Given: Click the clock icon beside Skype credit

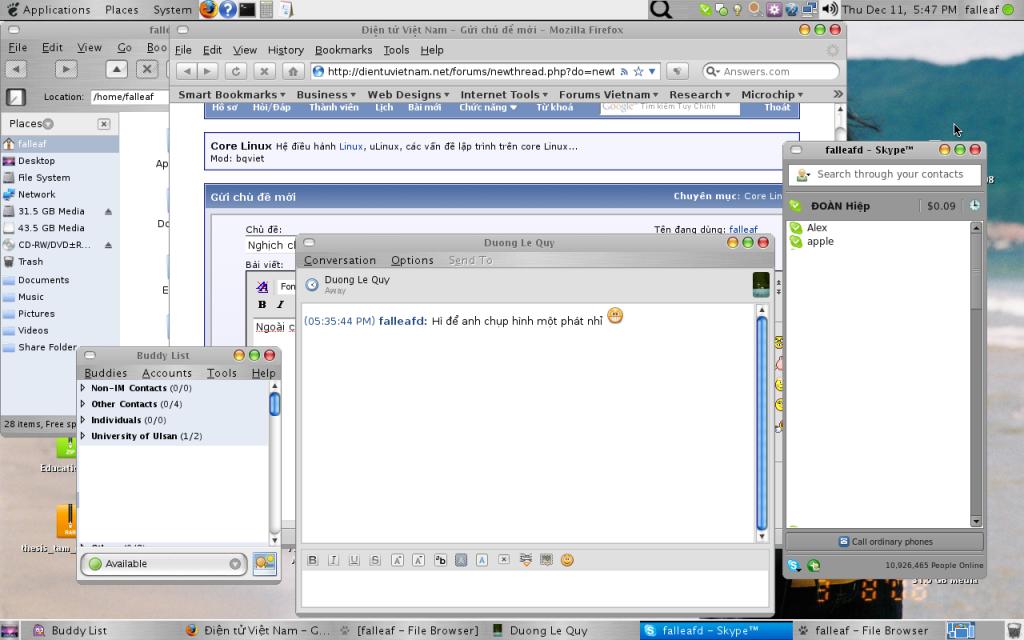Looking at the screenshot, I should (x=974, y=205).
